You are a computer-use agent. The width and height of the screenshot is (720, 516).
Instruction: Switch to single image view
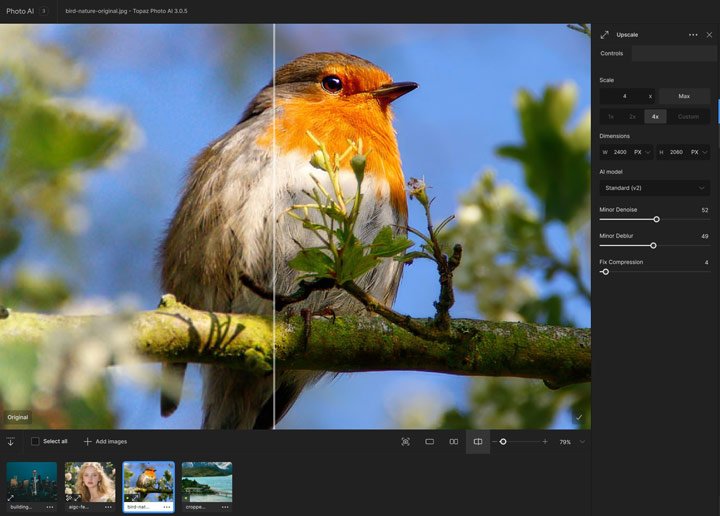[429, 441]
